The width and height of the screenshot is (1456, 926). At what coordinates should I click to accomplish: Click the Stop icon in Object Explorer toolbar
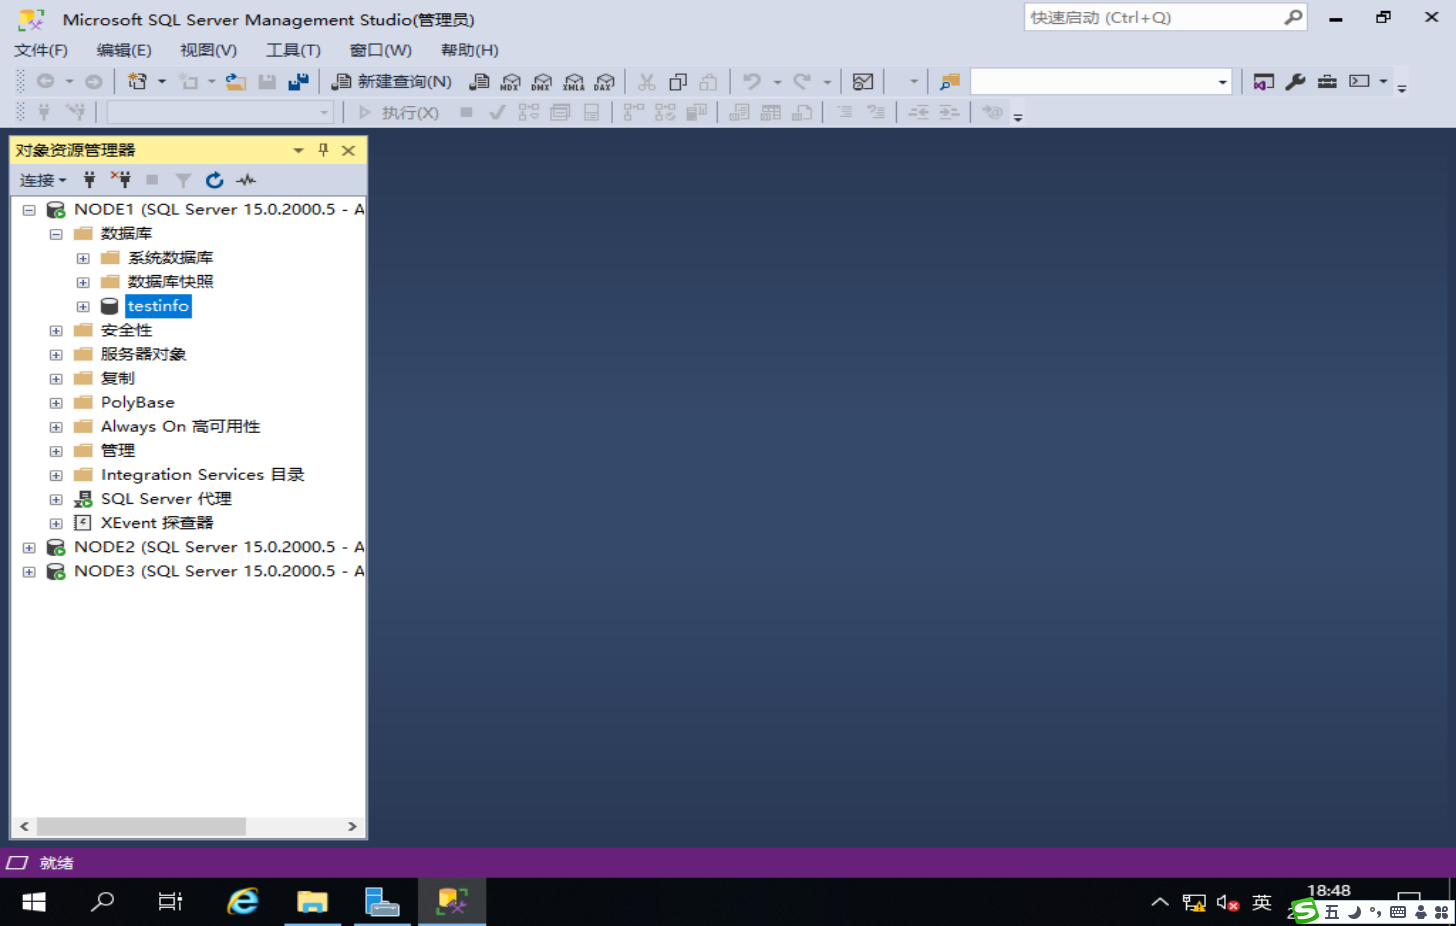point(152,180)
